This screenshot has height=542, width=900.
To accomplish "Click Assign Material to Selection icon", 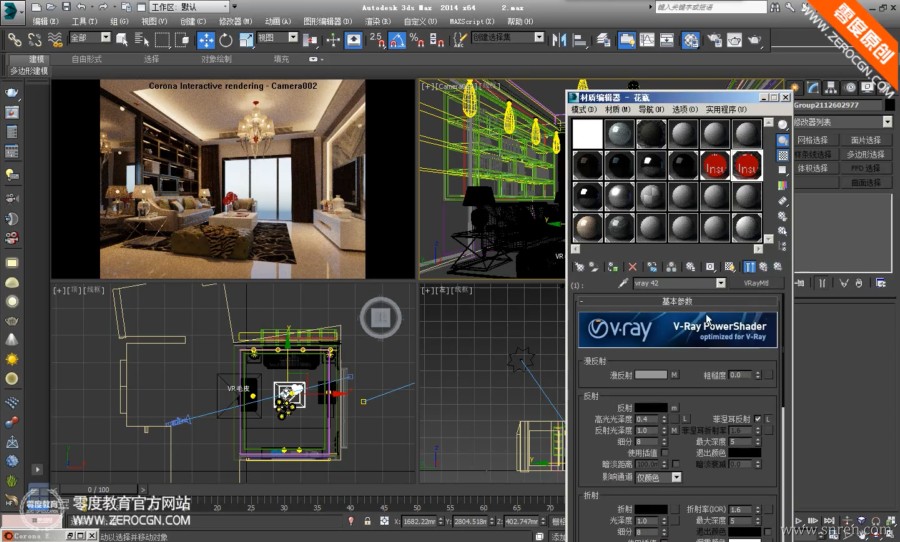I will (612, 267).
